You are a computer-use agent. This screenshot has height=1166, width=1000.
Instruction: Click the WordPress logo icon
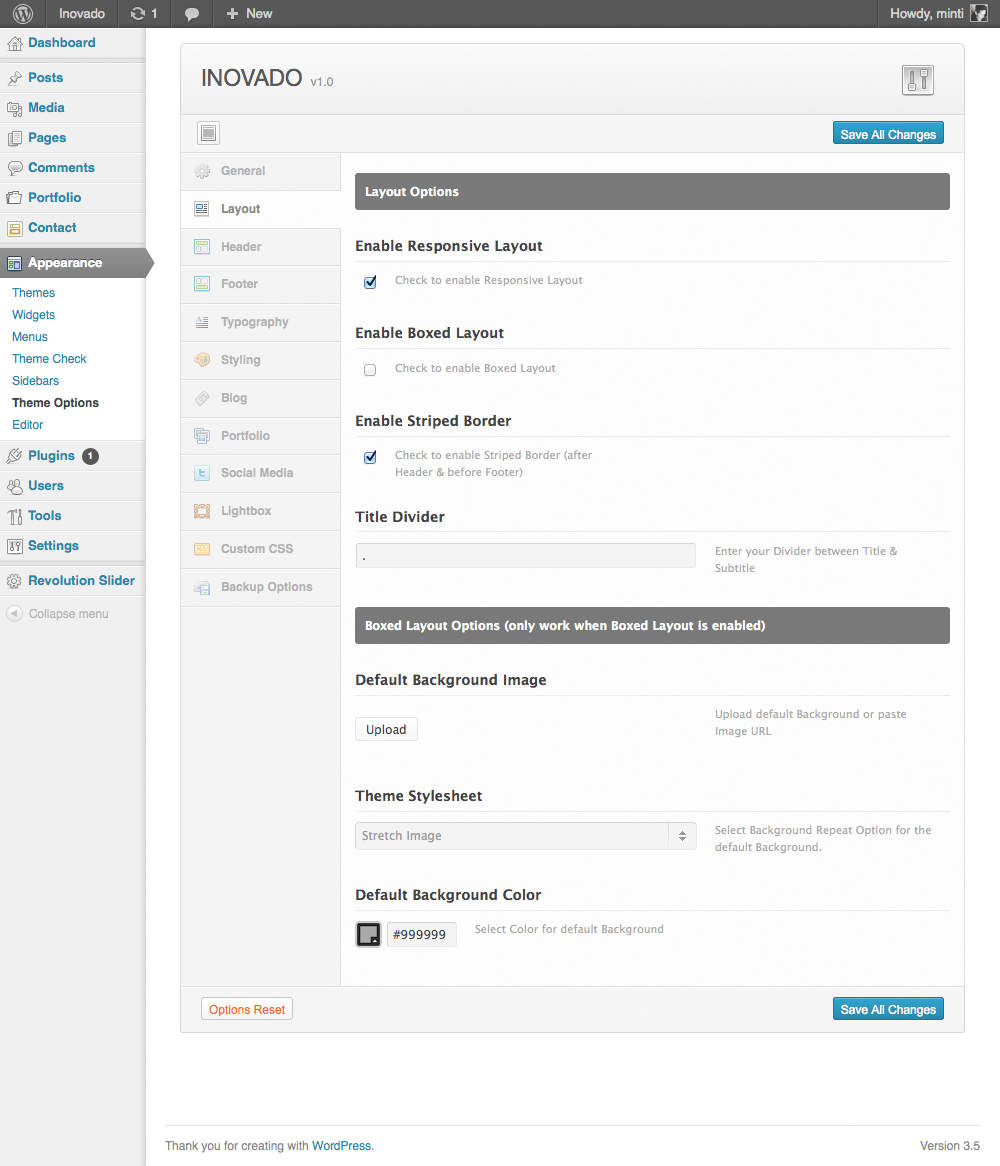click(x=23, y=14)
